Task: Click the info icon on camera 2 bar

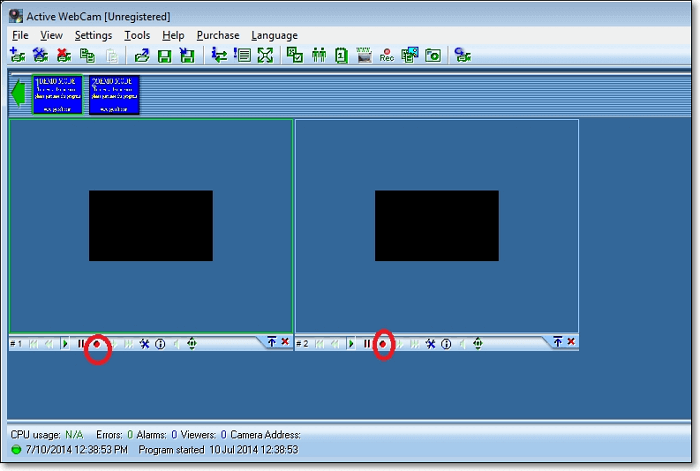Action: pyautogui.click(x=446, y=343)
